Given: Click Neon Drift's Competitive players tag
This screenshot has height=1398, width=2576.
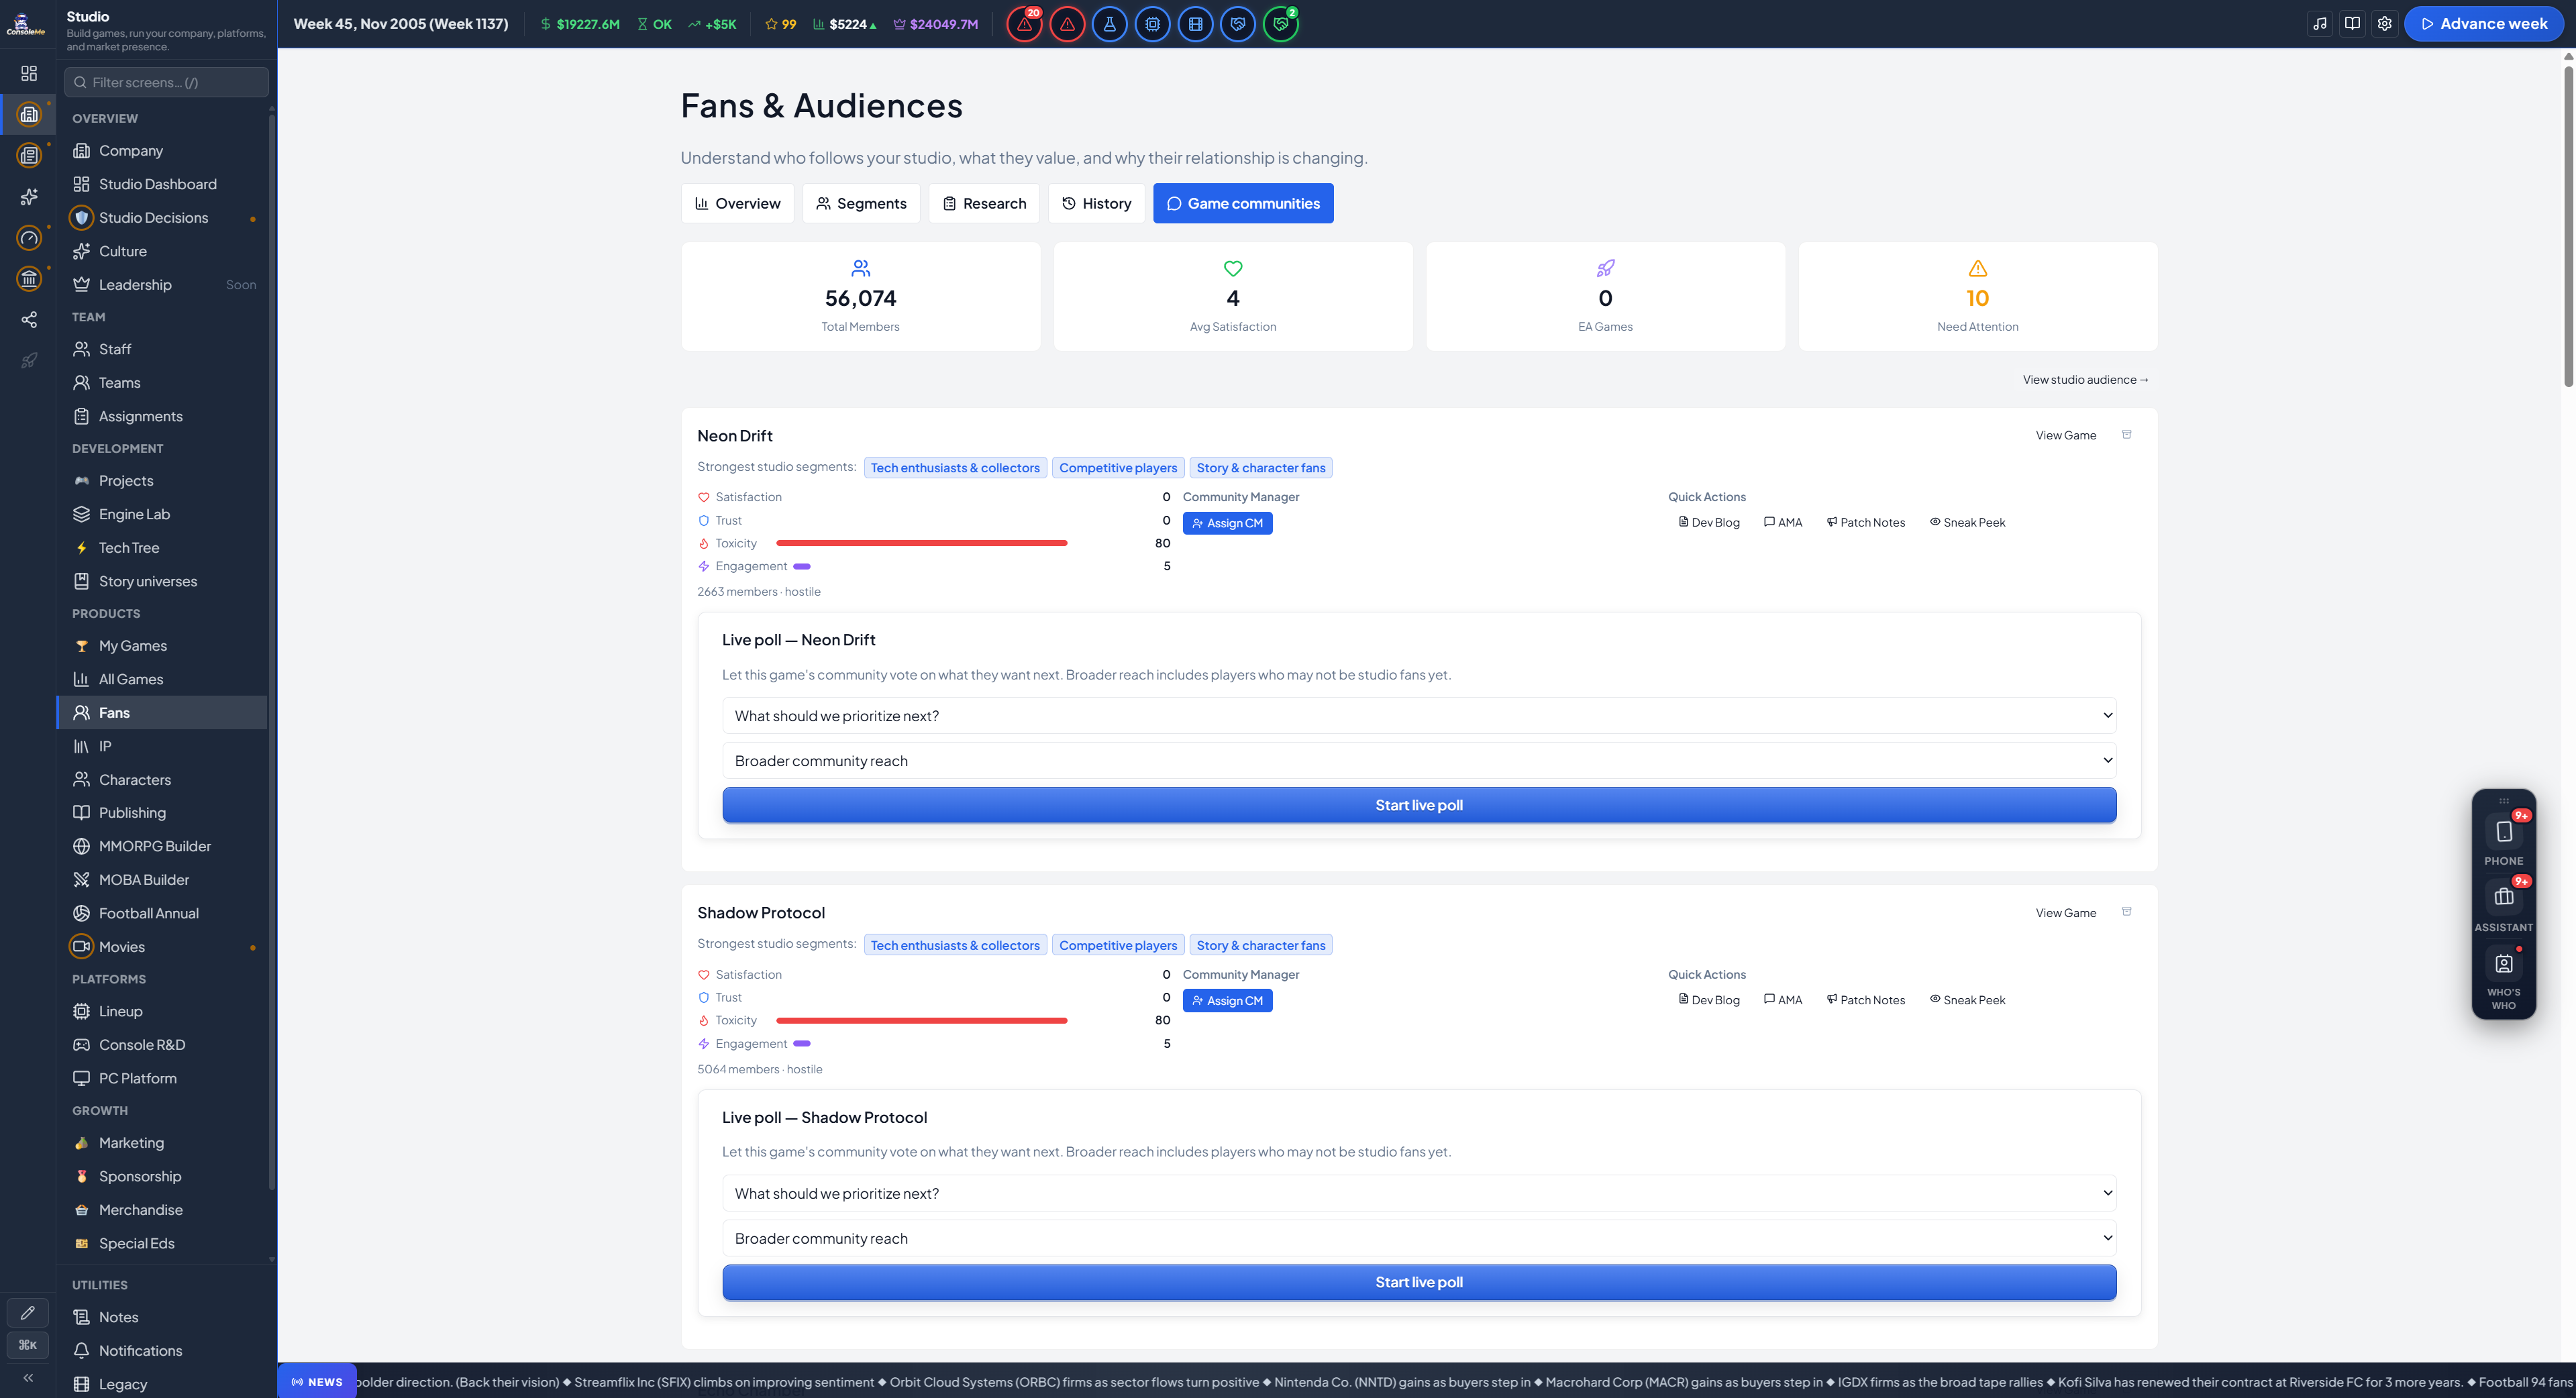Looking at the screenshot, I should tap(1118, 468).
